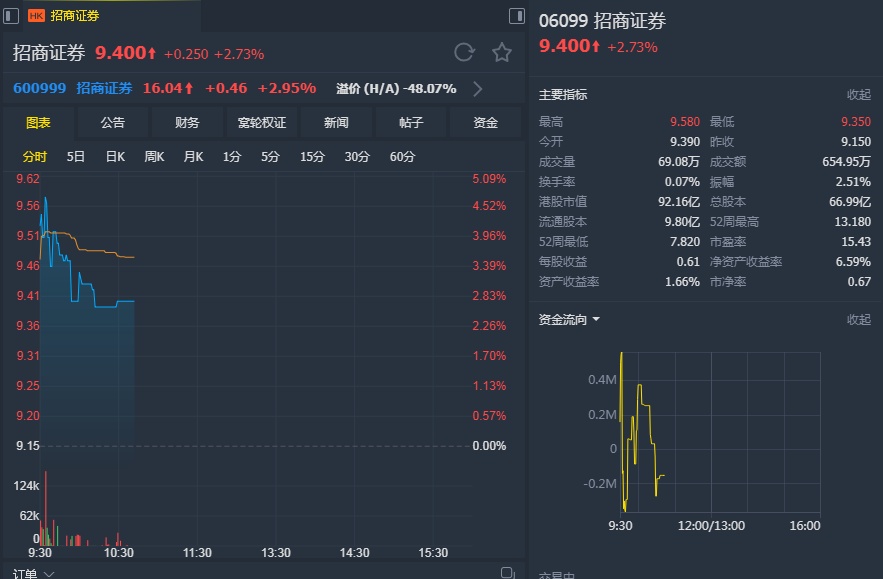Toggle the right sidebar panel icon

tap(516, 16)
